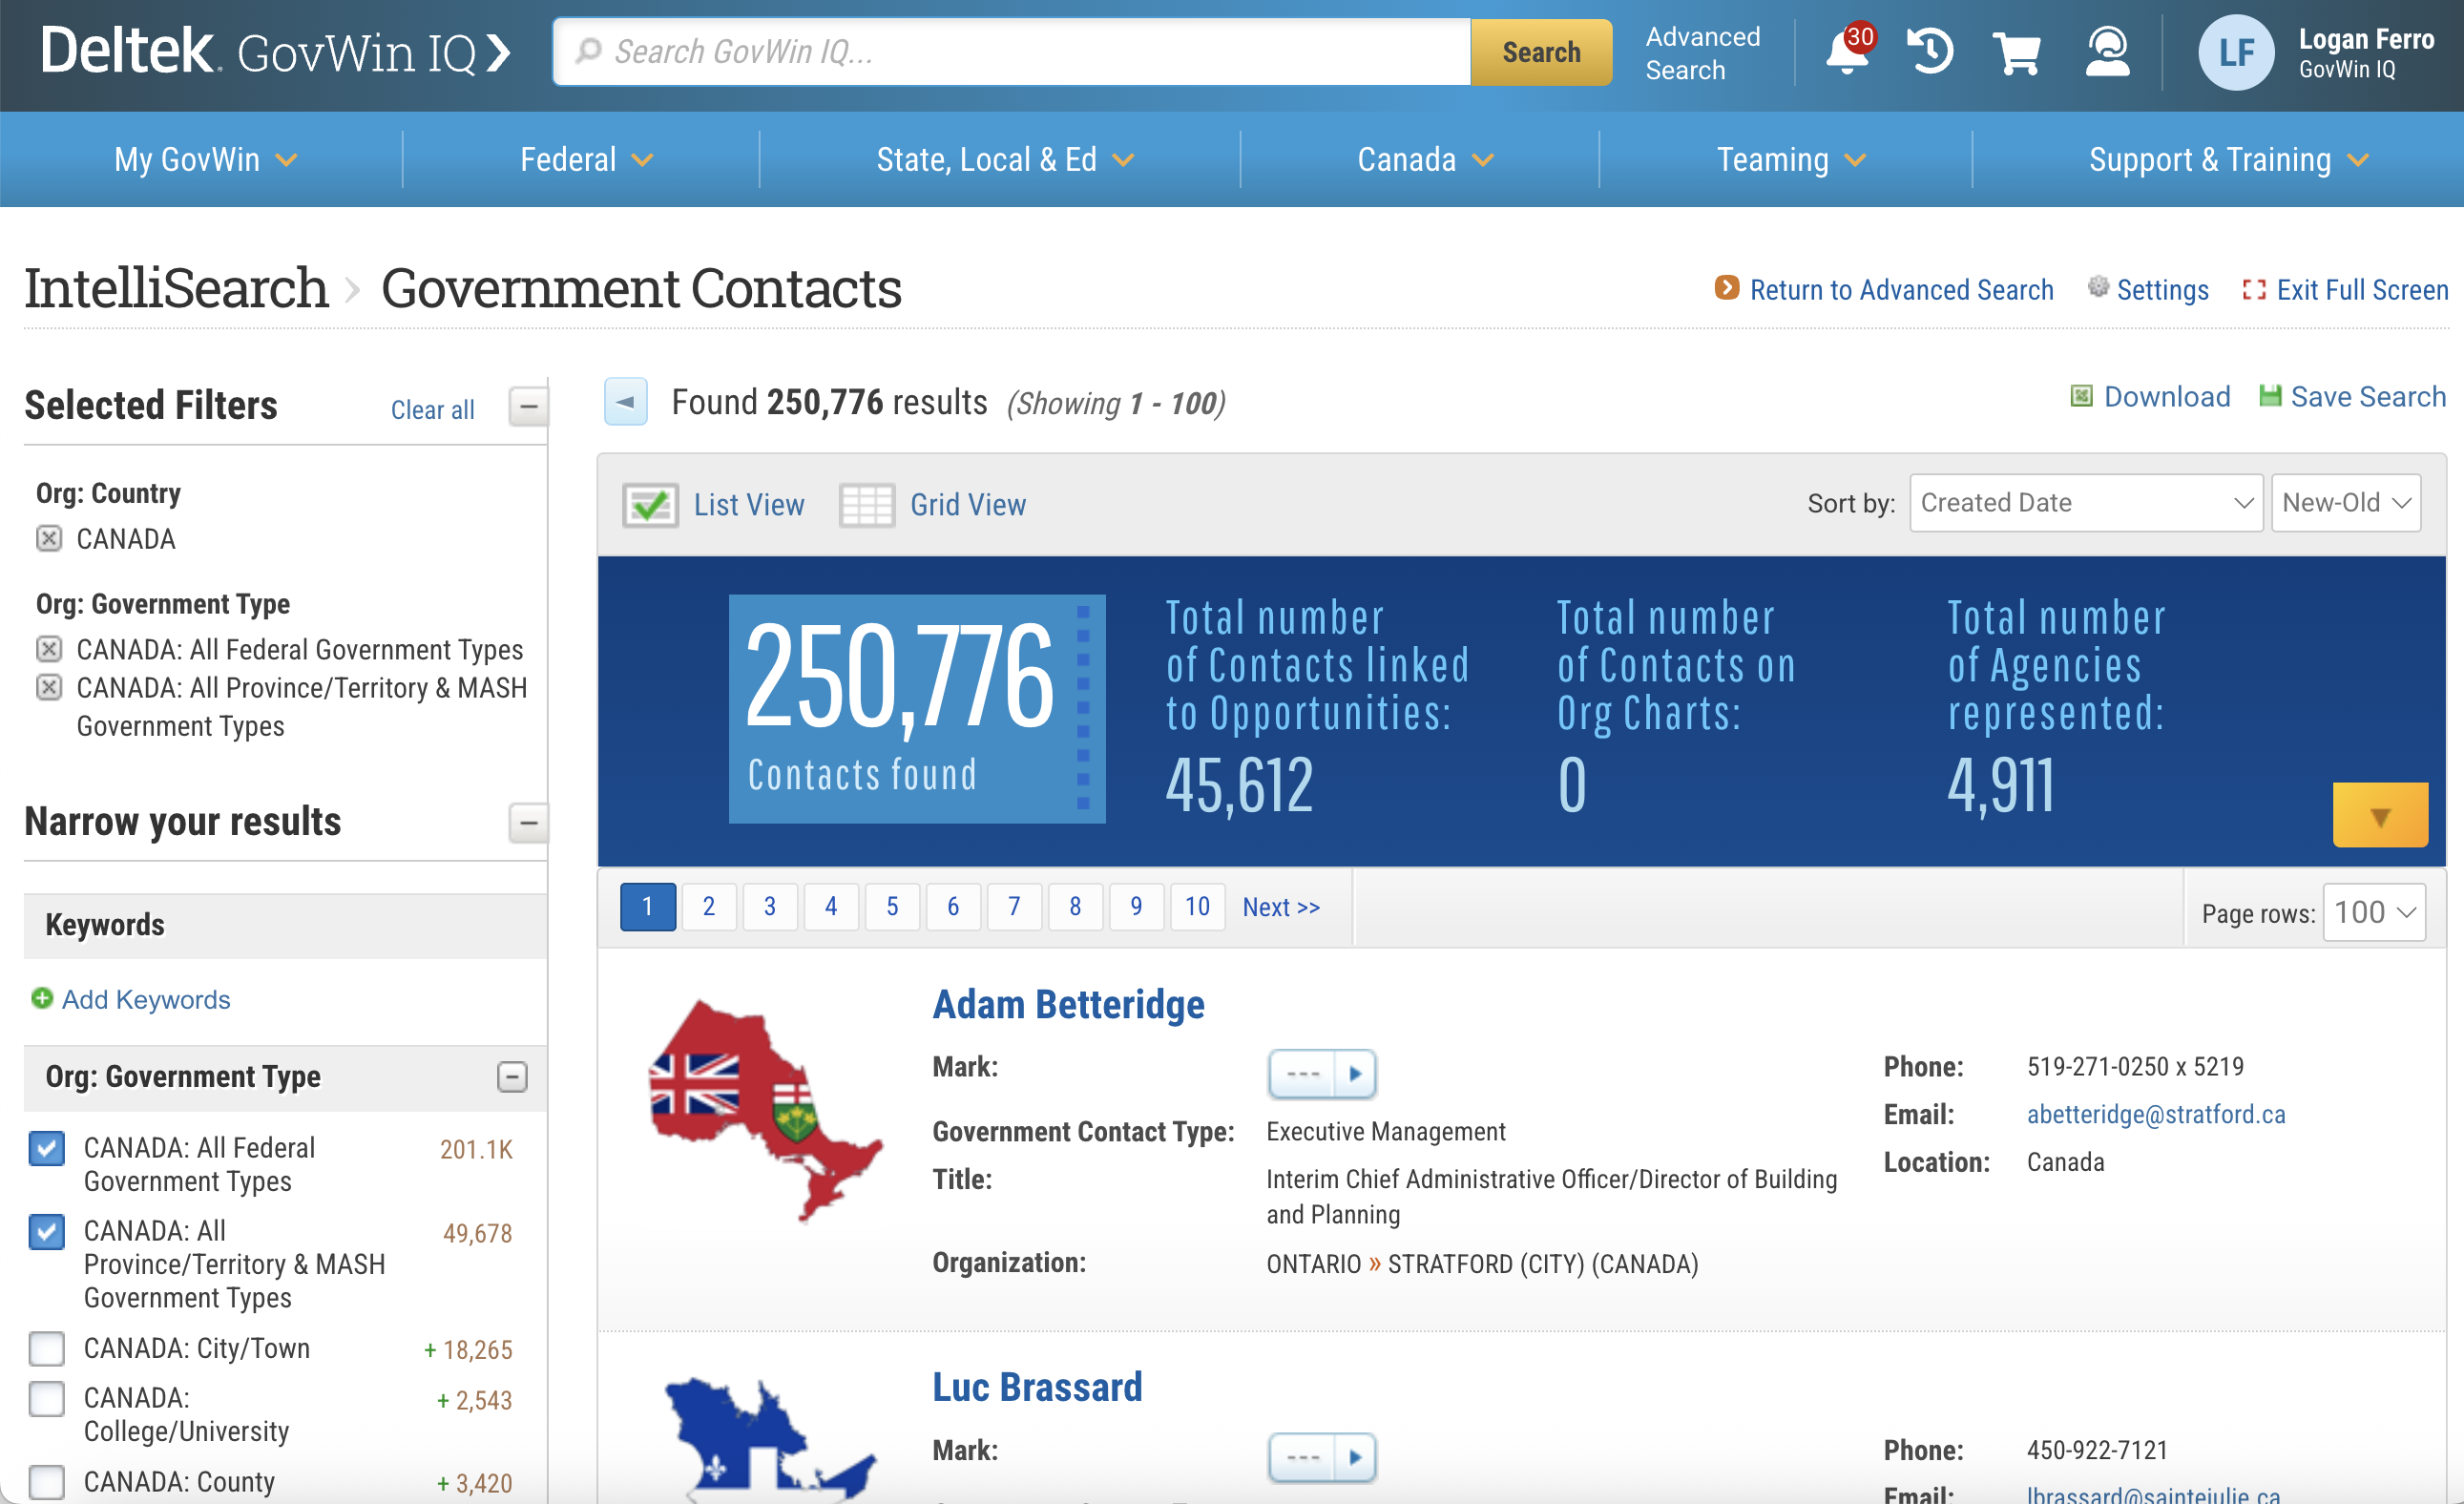Screen dimensions: 2464x1504
Task: Remove the Province/Territory & MASH selected filter
Action: [x=48, y=687]
